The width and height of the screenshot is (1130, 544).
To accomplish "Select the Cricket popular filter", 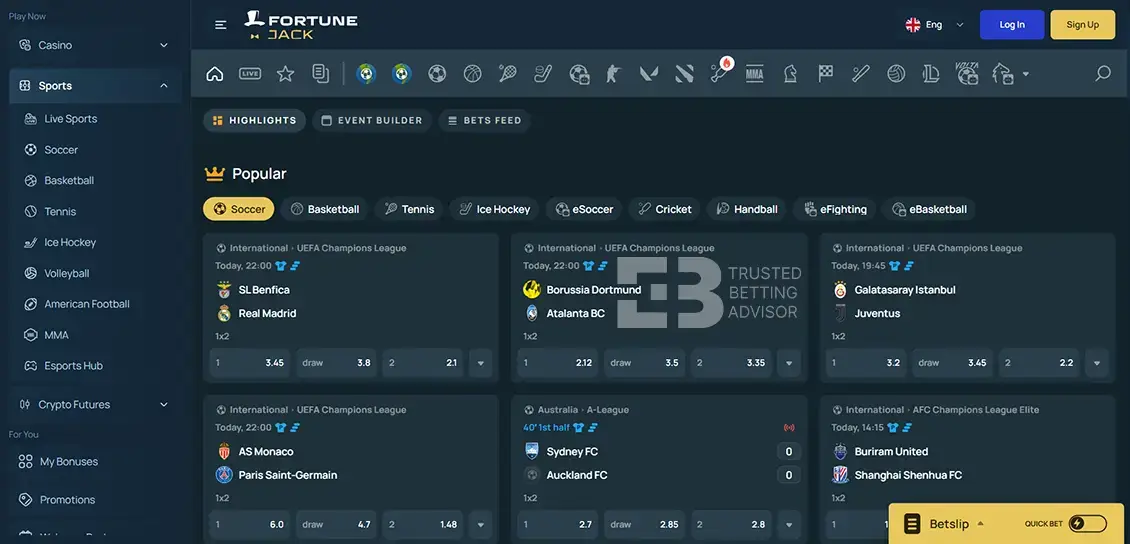I will [664, 209].
